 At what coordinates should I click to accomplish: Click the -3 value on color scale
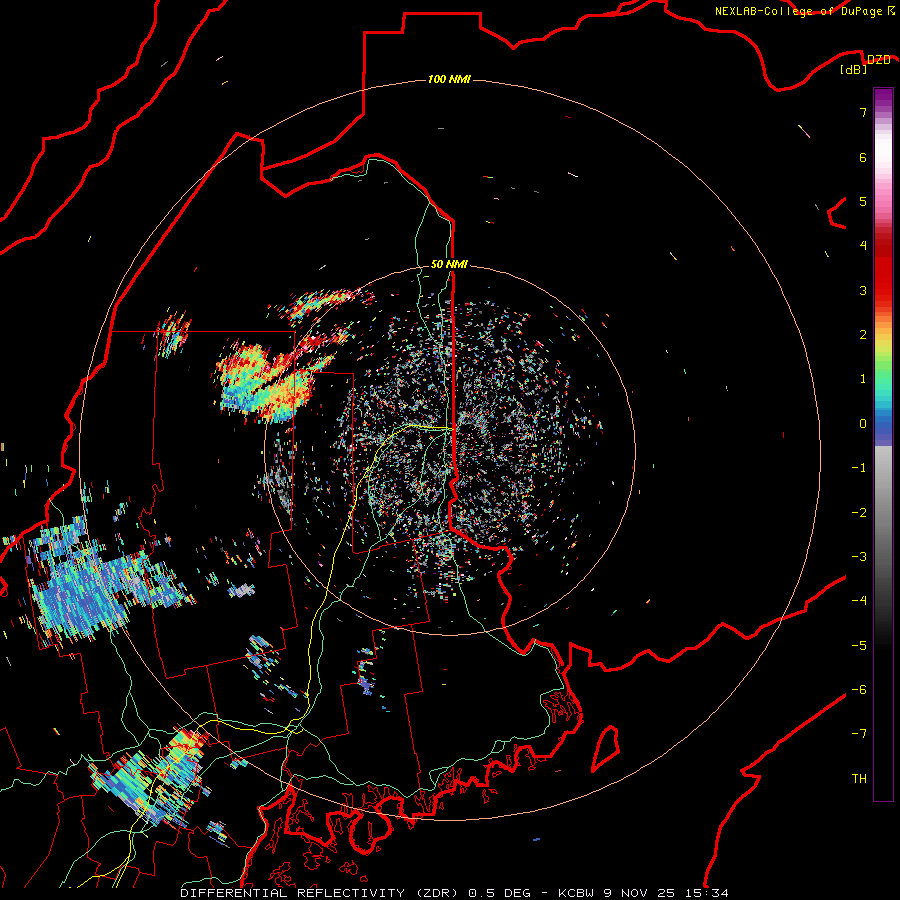coord(859,557)
